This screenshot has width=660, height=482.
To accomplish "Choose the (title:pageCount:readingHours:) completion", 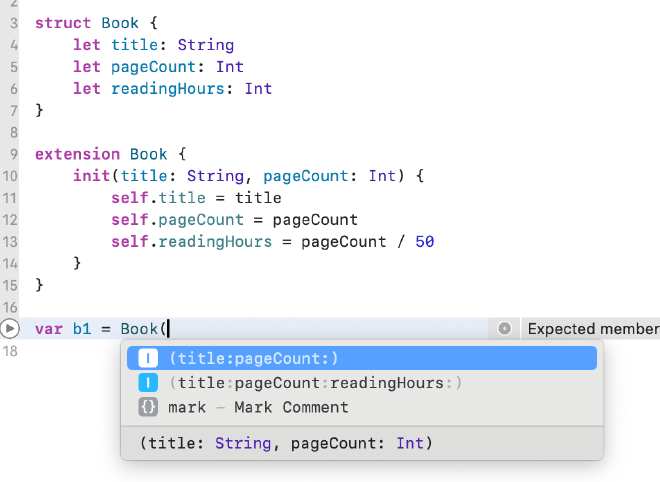I will point(316,383).
